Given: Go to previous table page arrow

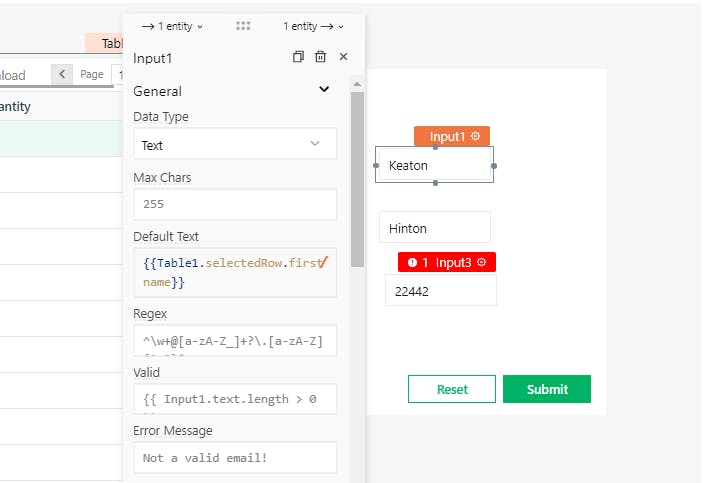Looking at the screenshot, I should point(62,75).
